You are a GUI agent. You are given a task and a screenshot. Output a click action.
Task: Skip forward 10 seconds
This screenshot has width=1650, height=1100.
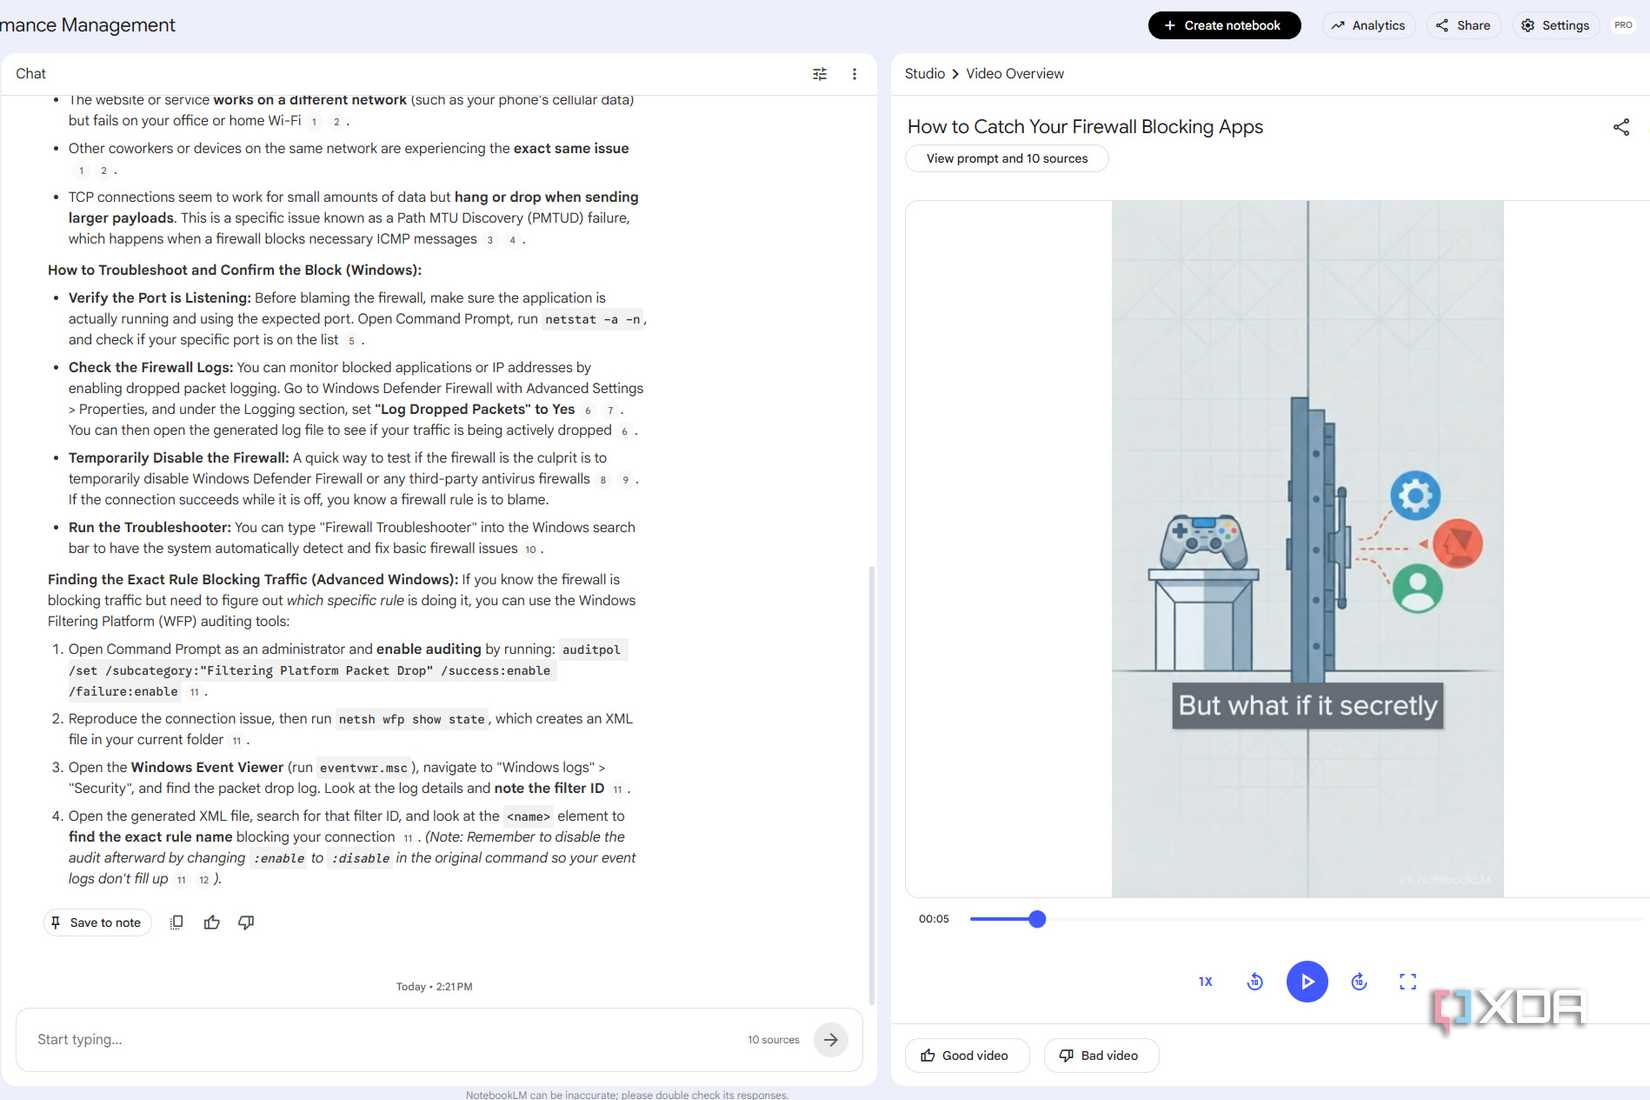pyautogui.click(x=1359, y=982)
